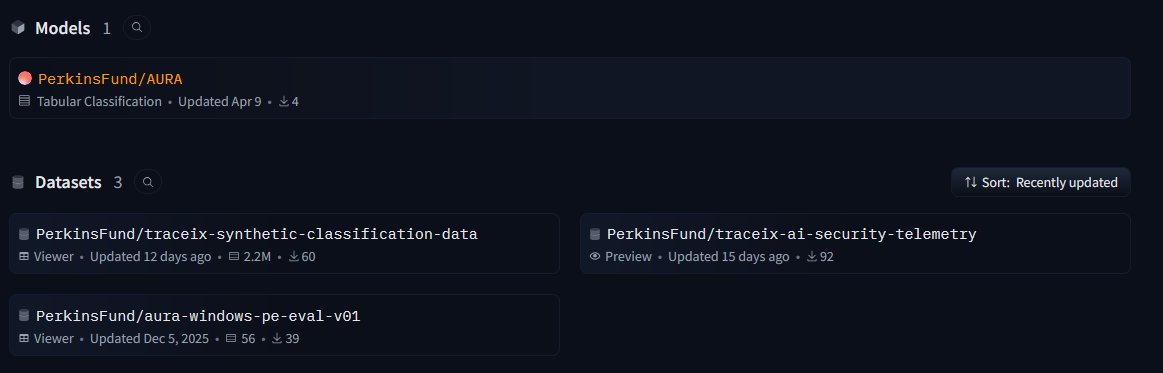Click the AURA model avatar icon
1163x373 pixels.
coord(25,78)
